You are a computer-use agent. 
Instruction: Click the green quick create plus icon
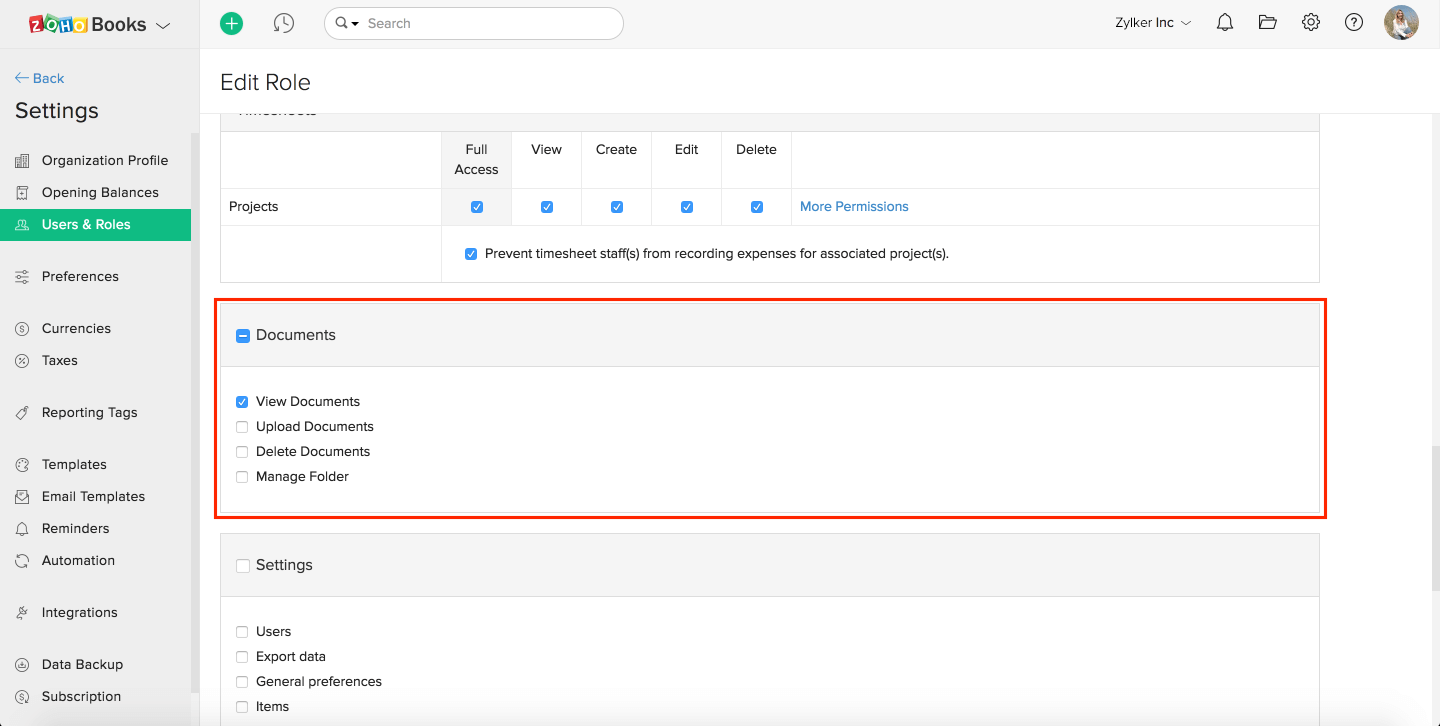(x=231, y=23)
